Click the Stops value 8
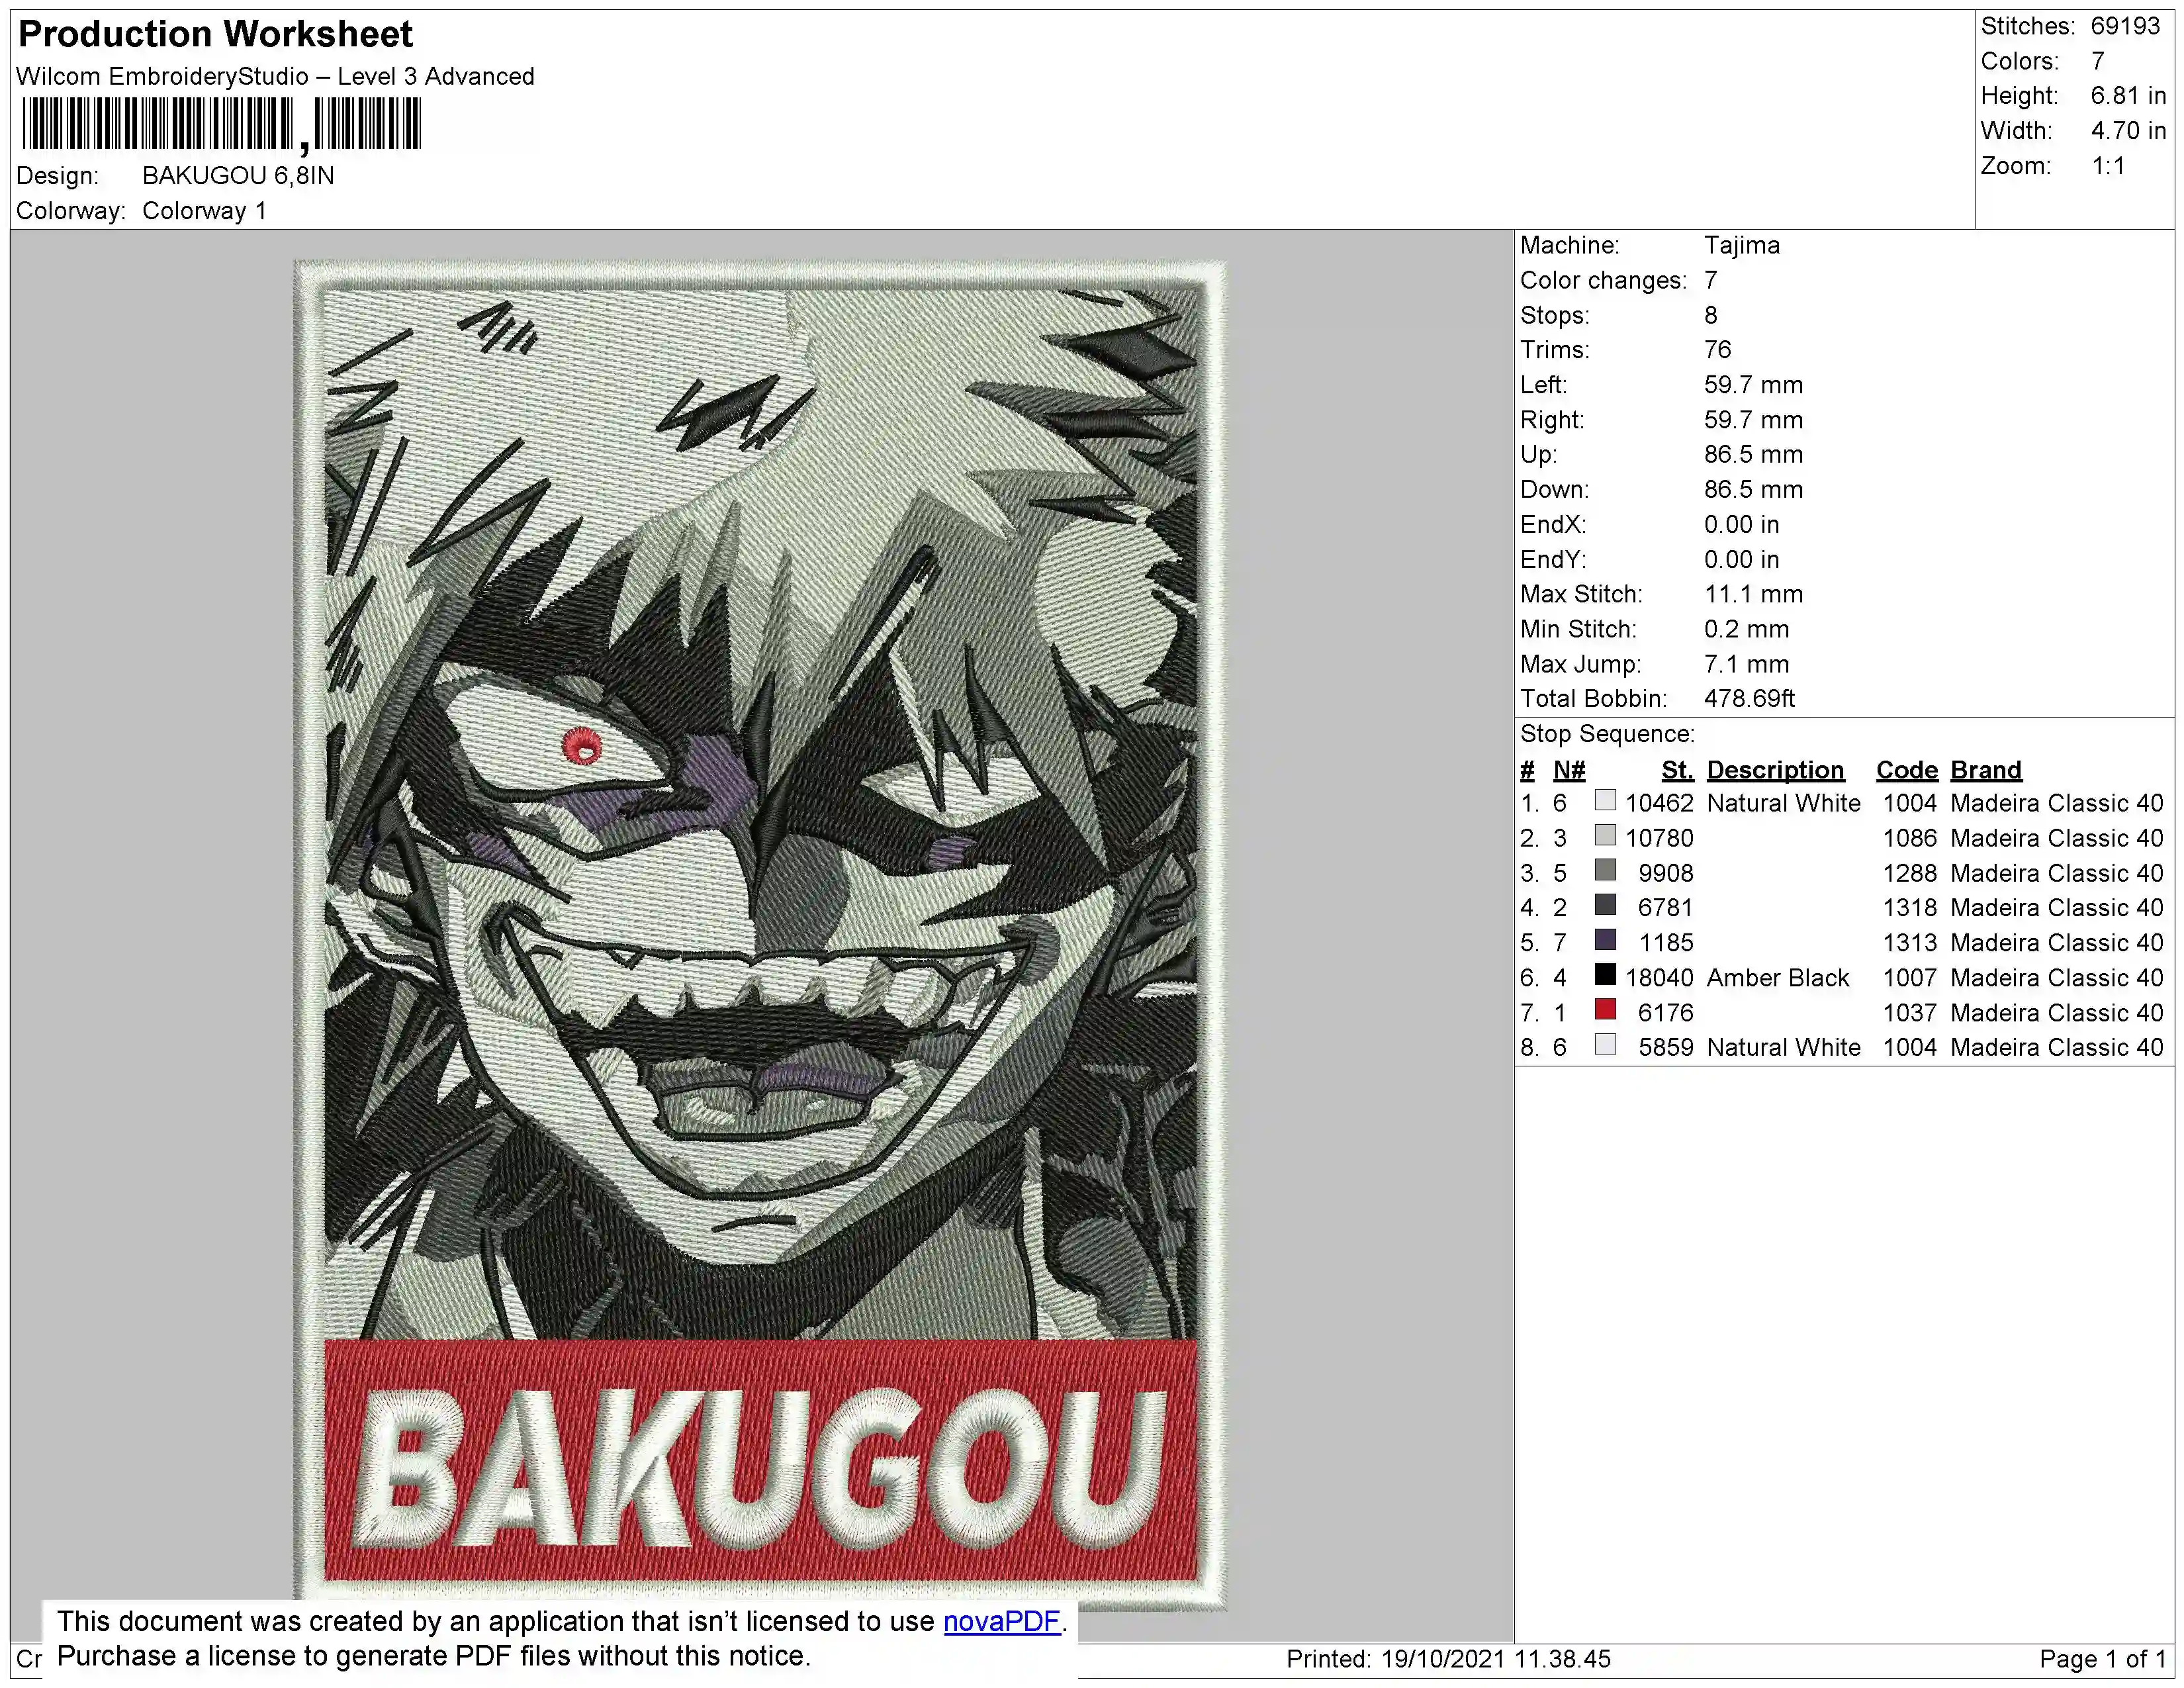This screenshot has height=1688, width=2184. pos(1711,315)
